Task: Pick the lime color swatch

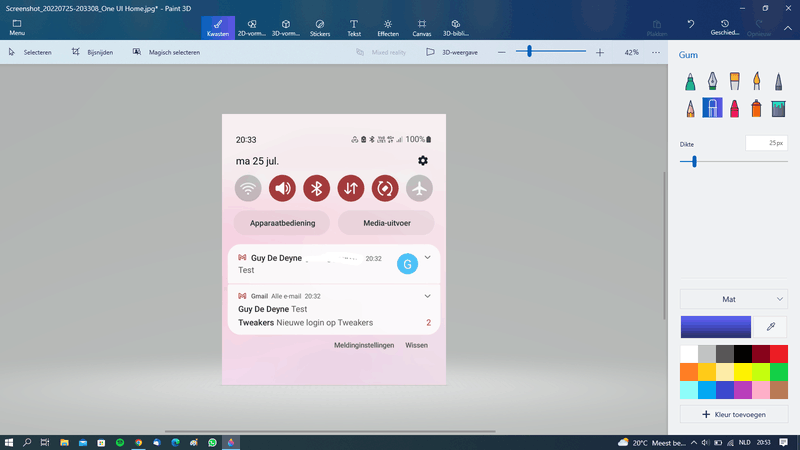Action: click(761, 371)
